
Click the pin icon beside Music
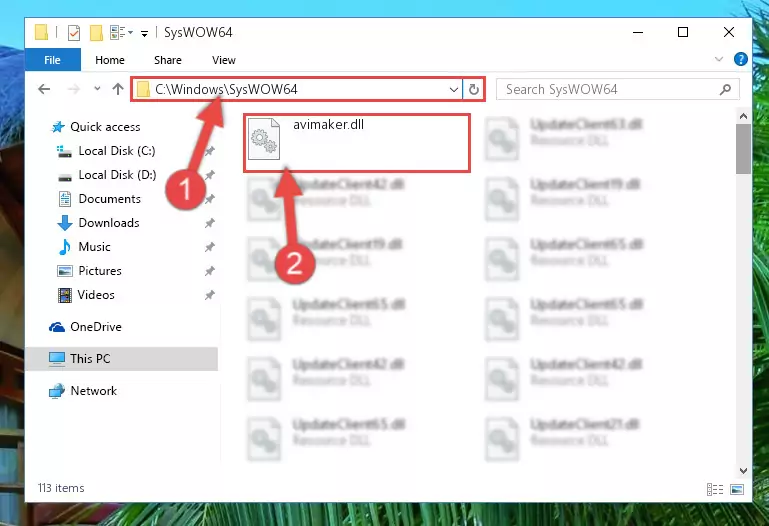[209, 247]
